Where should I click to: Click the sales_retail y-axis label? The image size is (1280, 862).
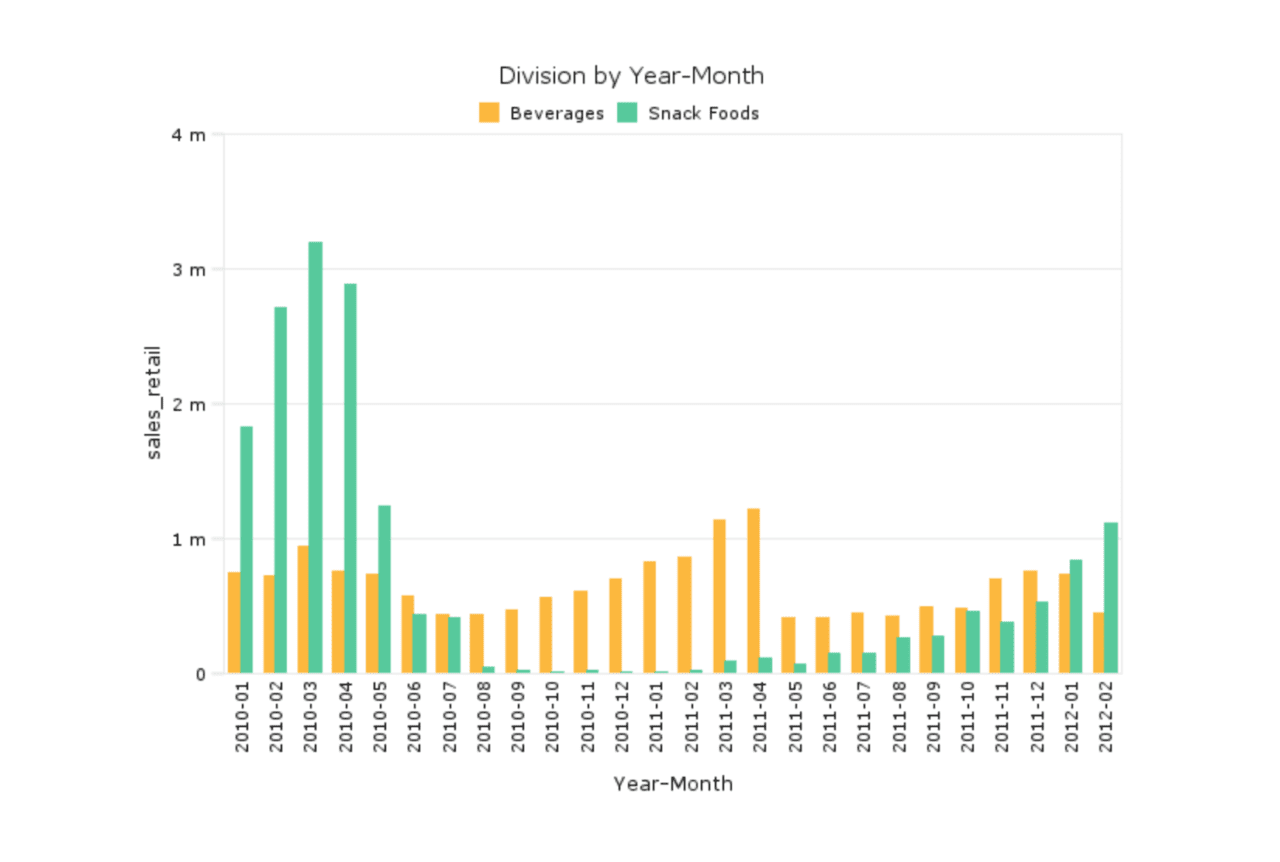(x=156, y=398)
